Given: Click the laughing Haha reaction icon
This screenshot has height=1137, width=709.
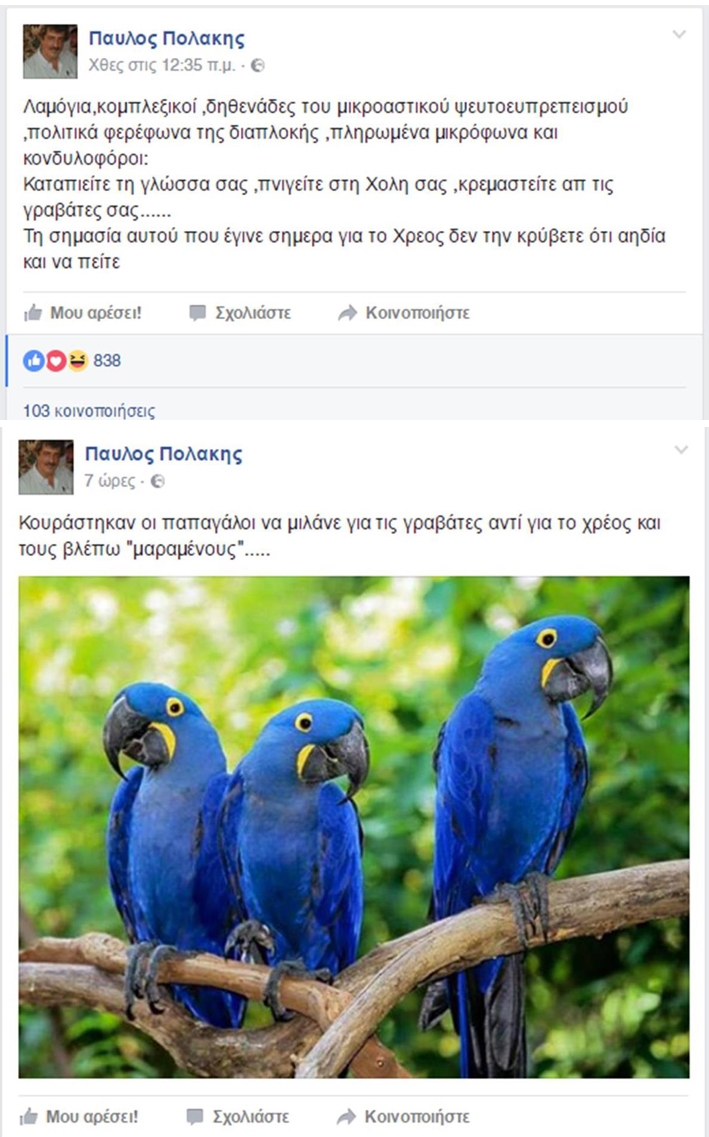Looking at the screenshot, I should pyautogui.click(x=78, y=360).
